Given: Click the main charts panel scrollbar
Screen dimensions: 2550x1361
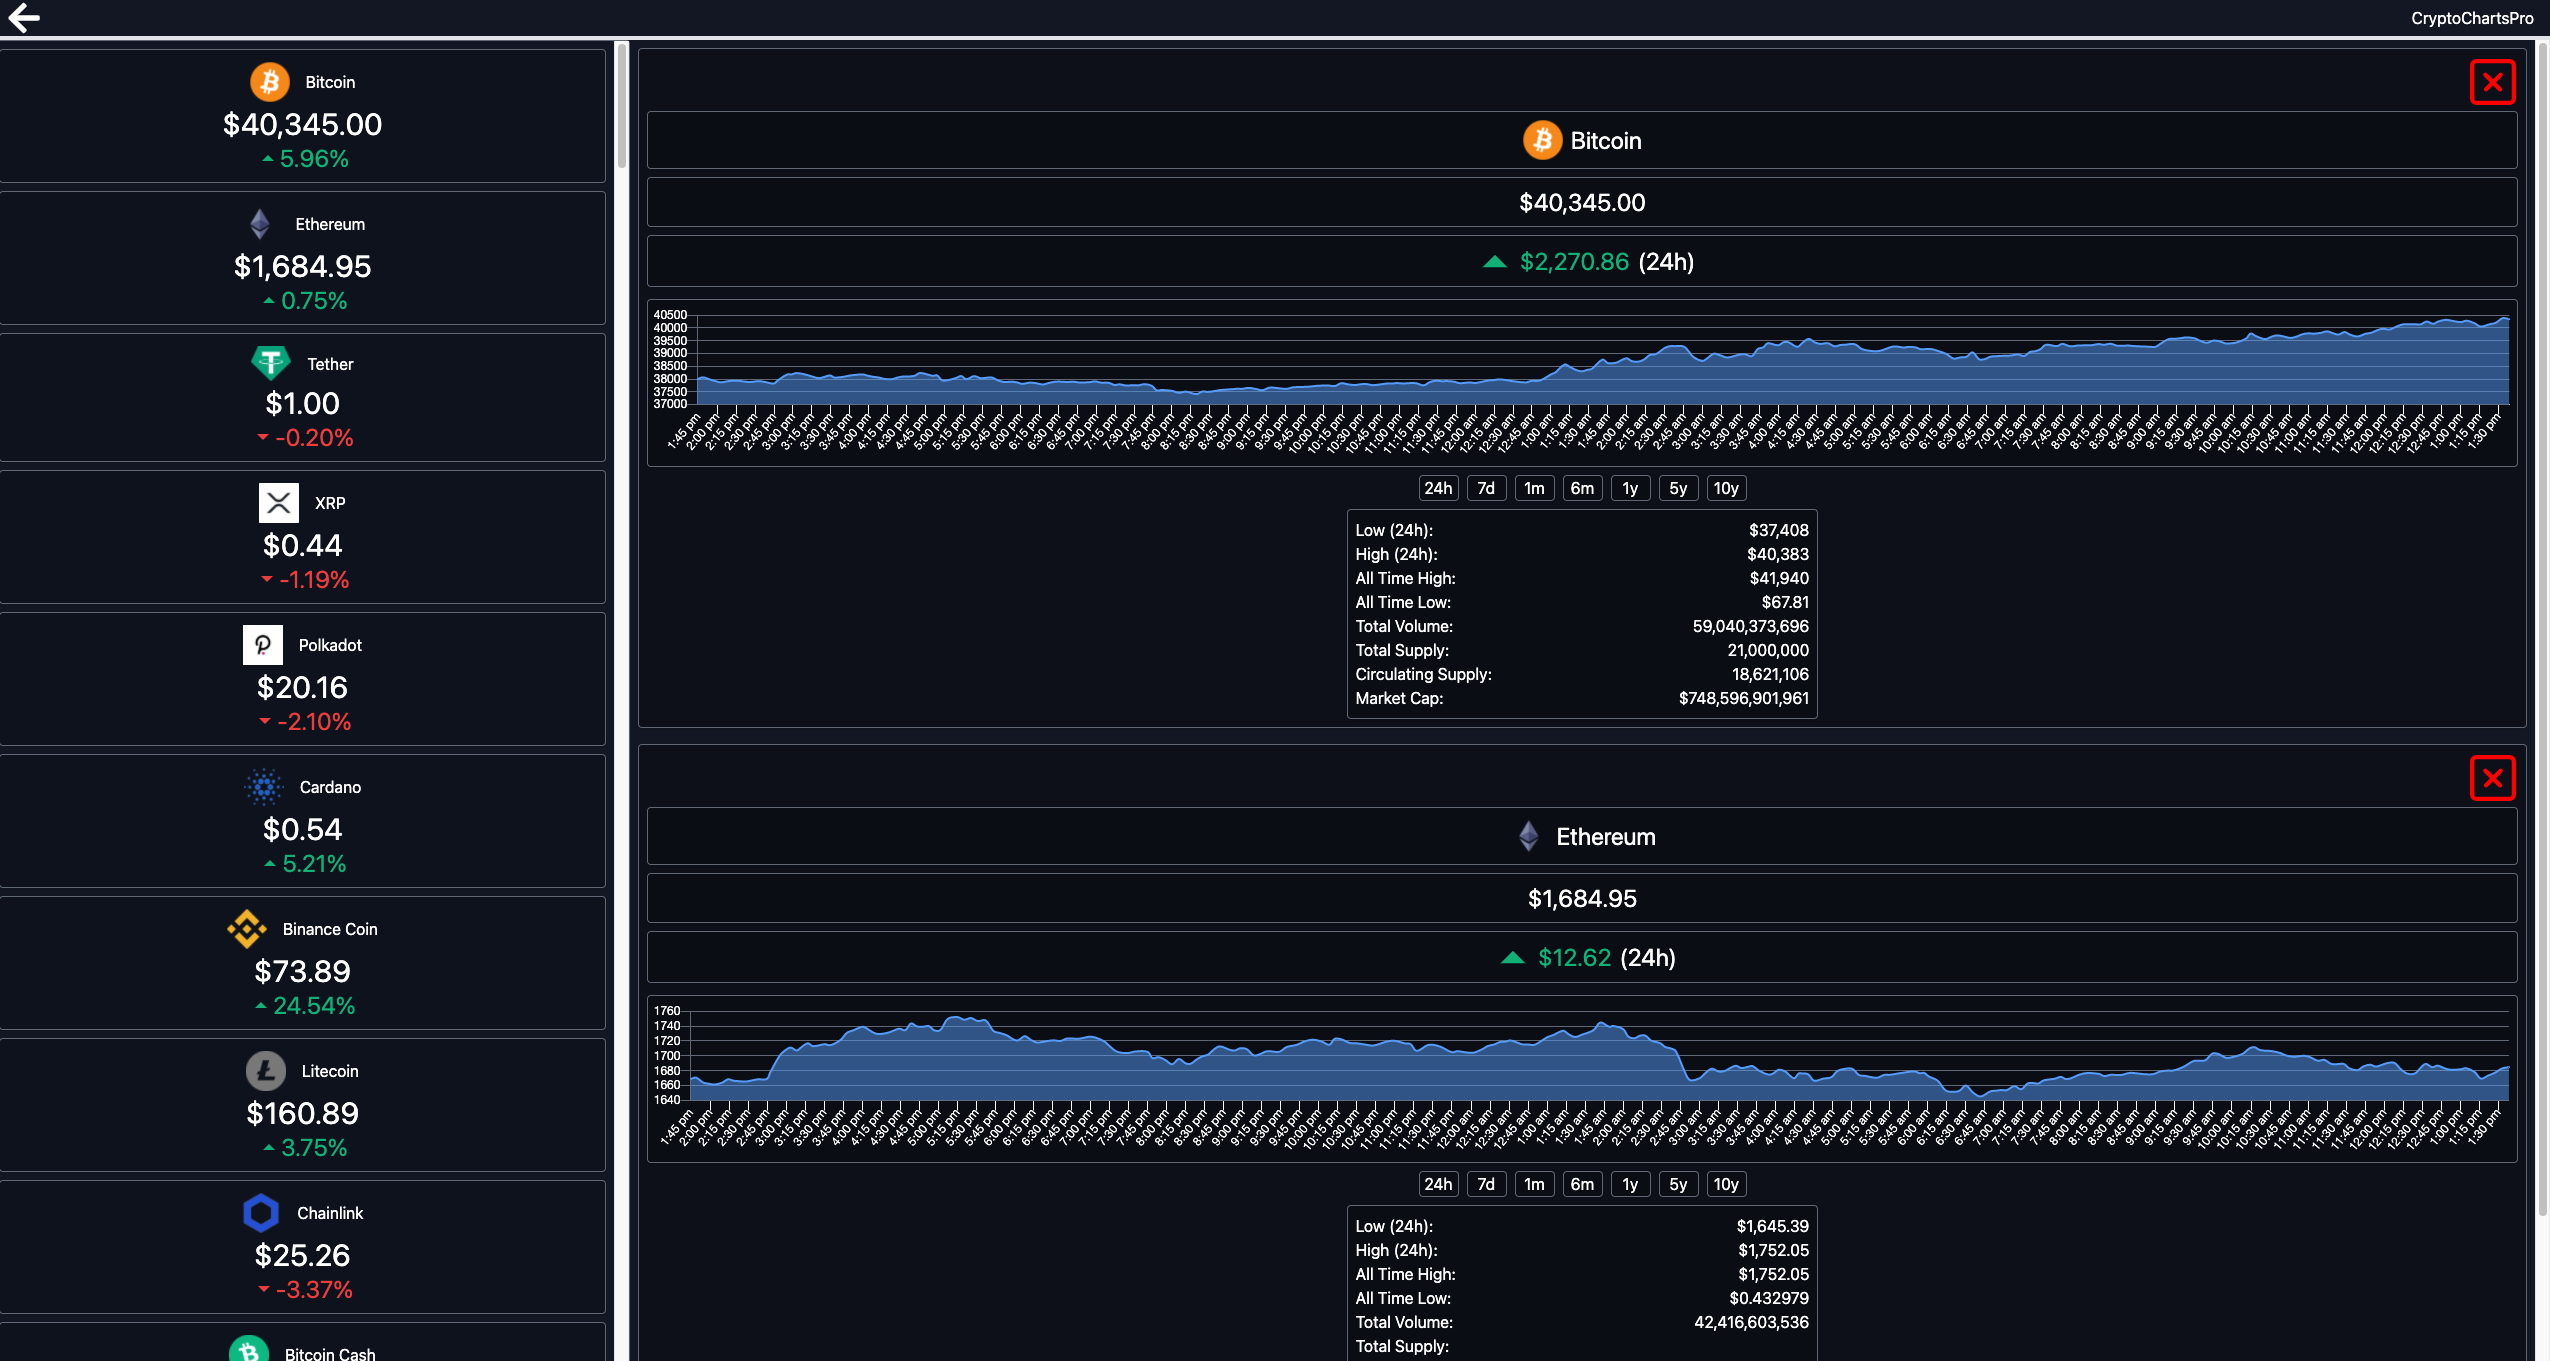Looking at the screenshot, I should pyautogui.click(x=2542, y=630).
